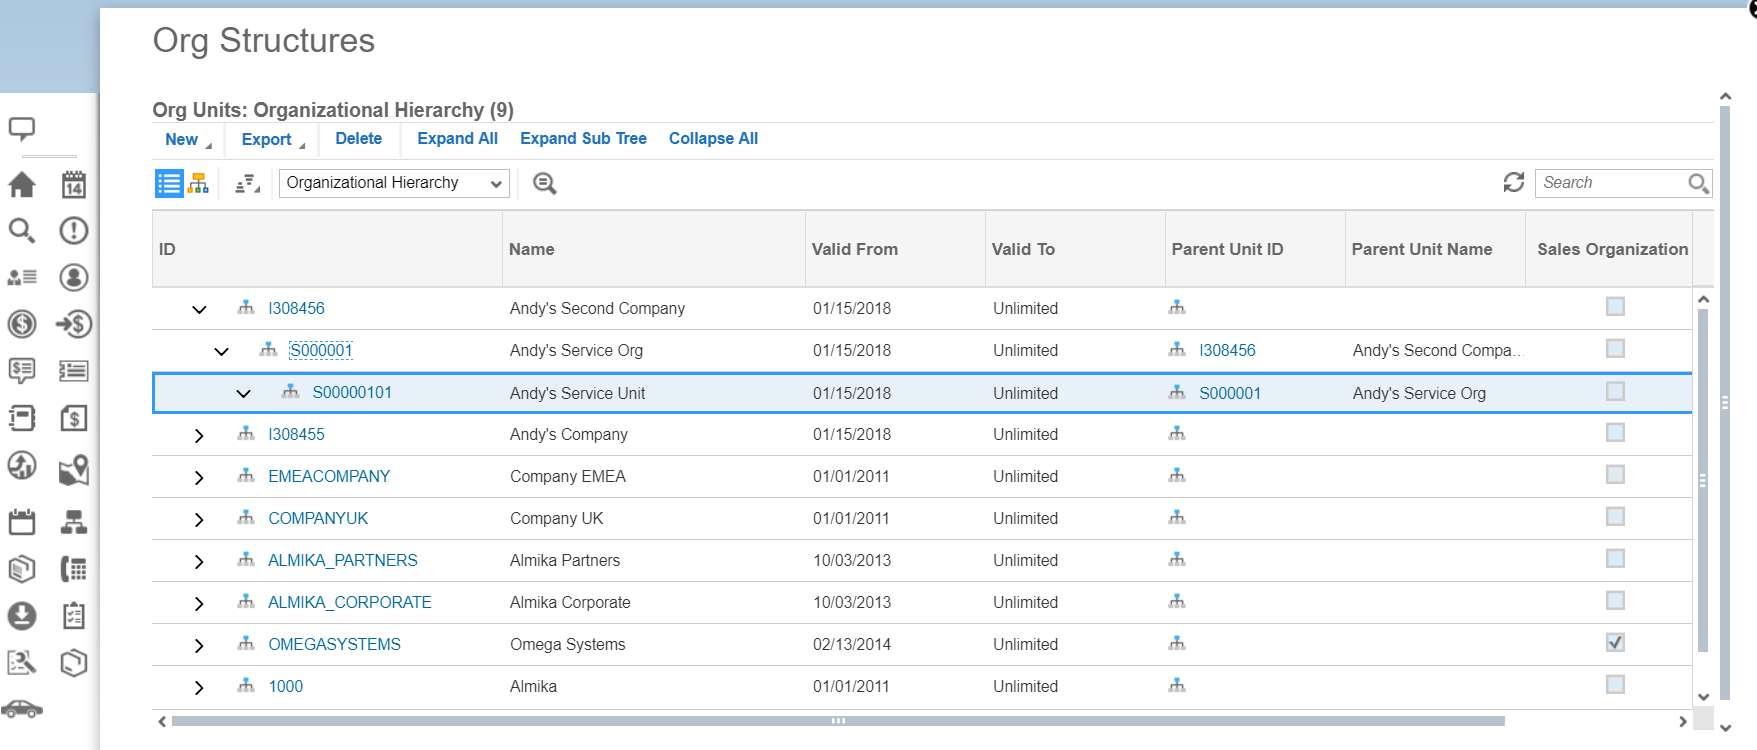The image size is (1757, 750).
Task: Click the magnifier query icon in the toolbar
Action: (544, 183)
